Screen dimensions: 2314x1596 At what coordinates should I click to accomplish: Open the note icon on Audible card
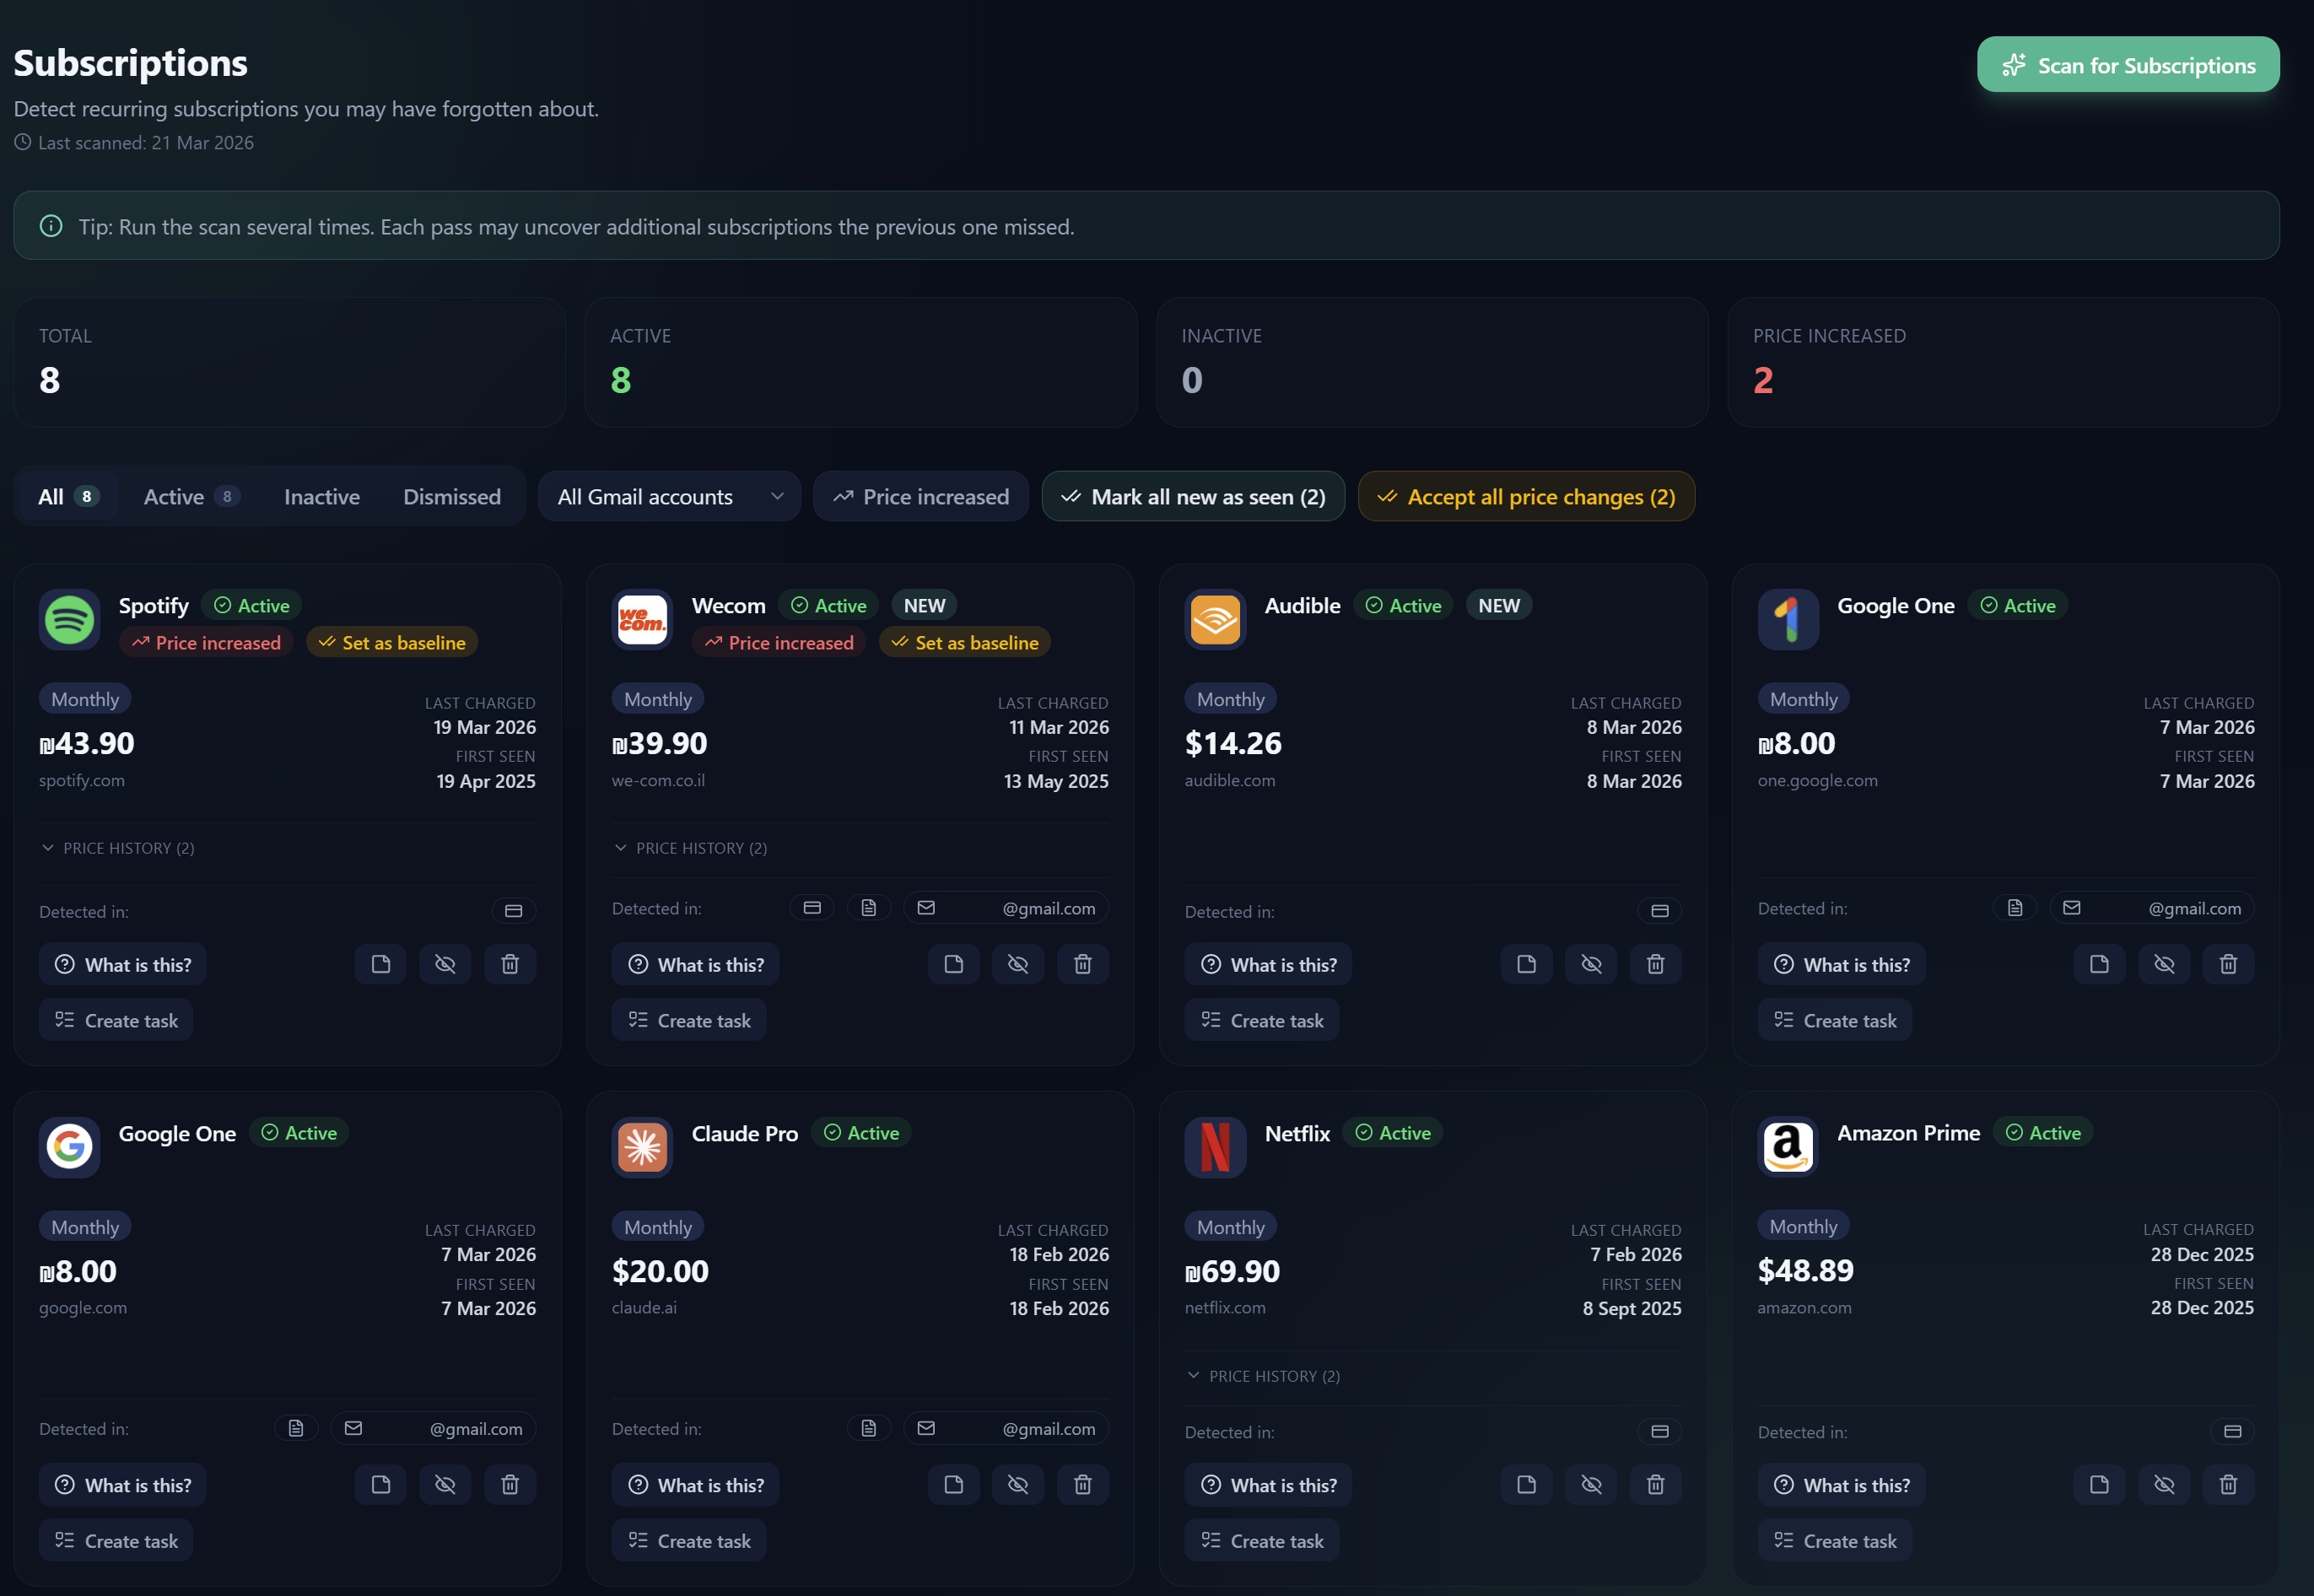click(1527, 964)
